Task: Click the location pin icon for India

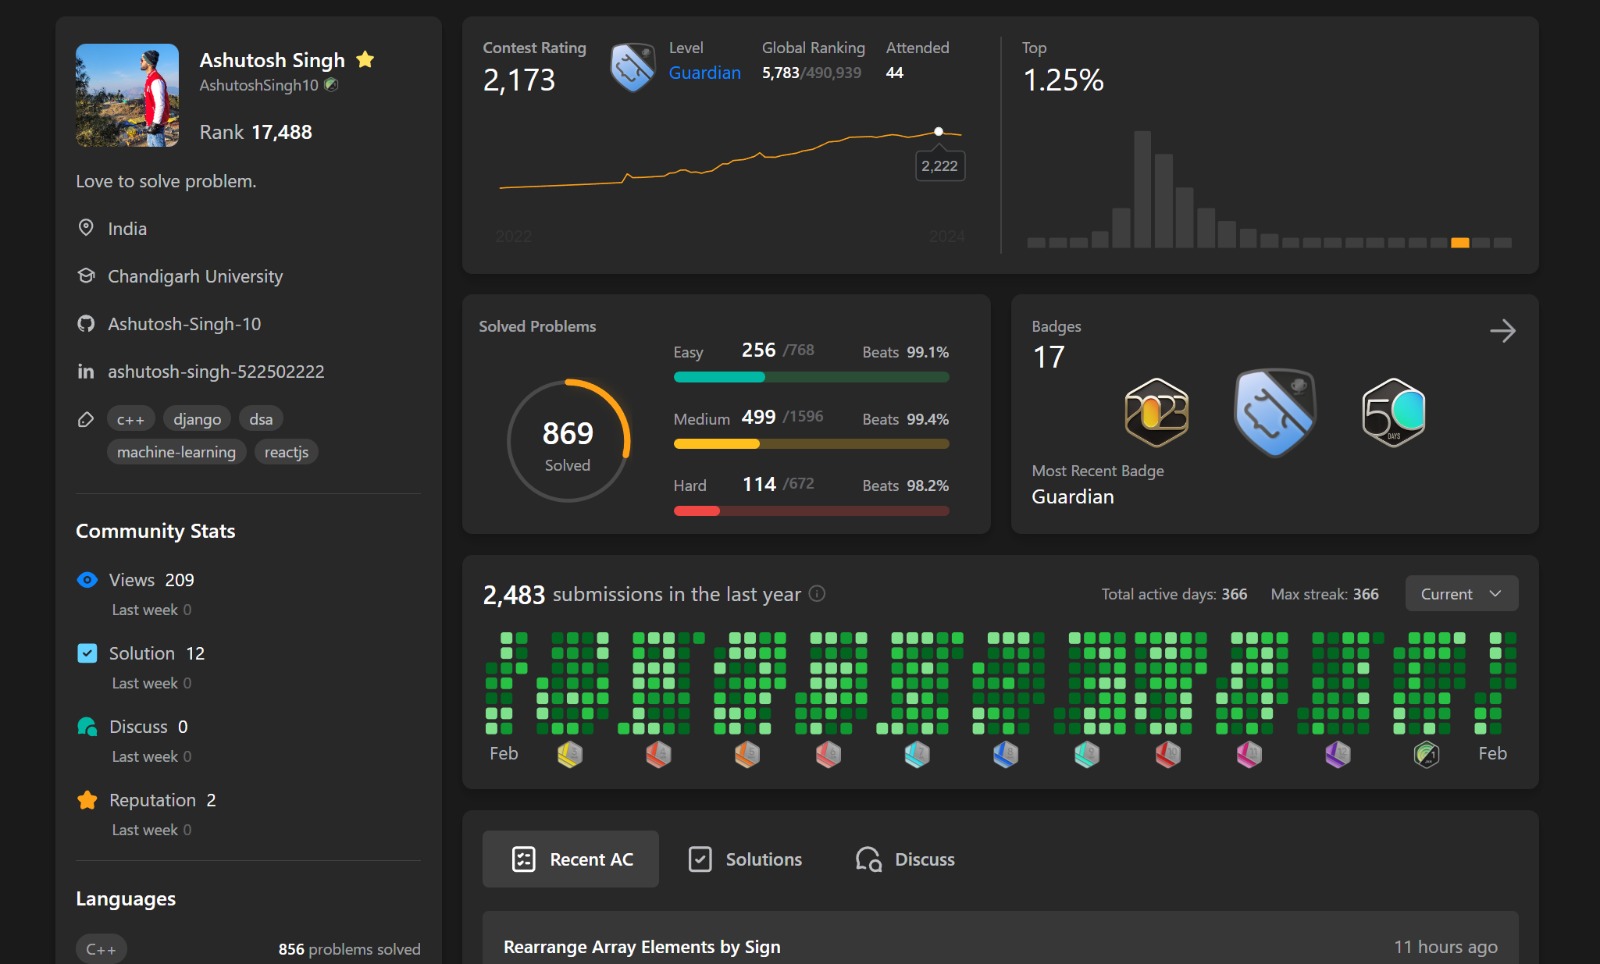Action: click(86, 228)
